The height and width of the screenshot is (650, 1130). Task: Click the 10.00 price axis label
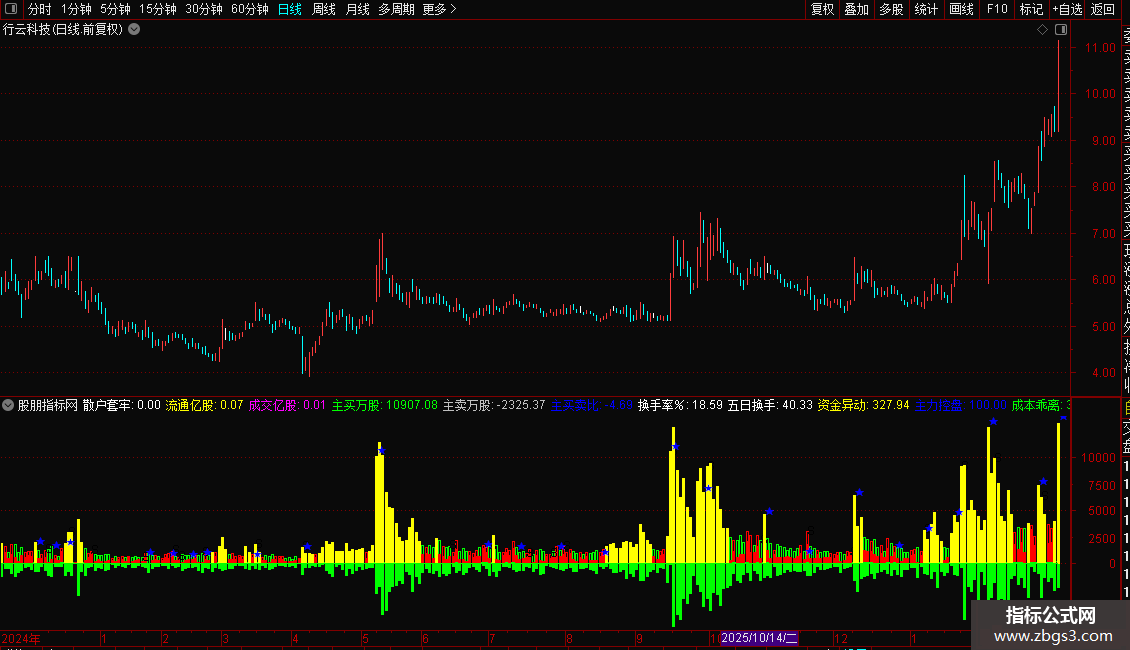point(1100,94)
